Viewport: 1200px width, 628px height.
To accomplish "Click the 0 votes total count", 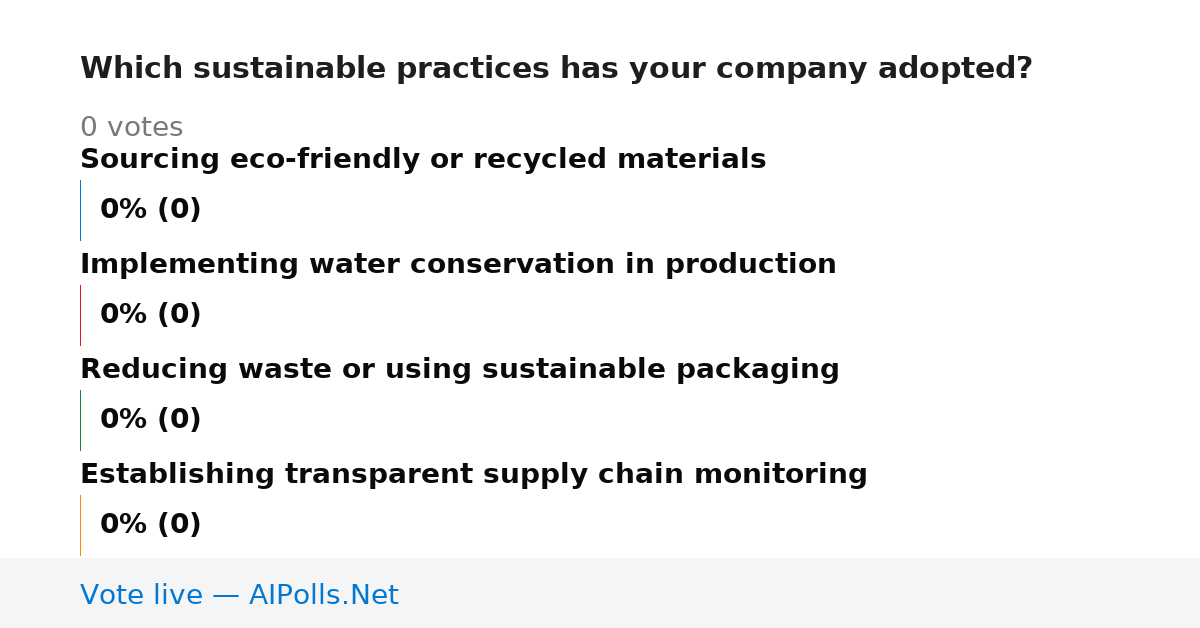I will click(x=131, y=128).
